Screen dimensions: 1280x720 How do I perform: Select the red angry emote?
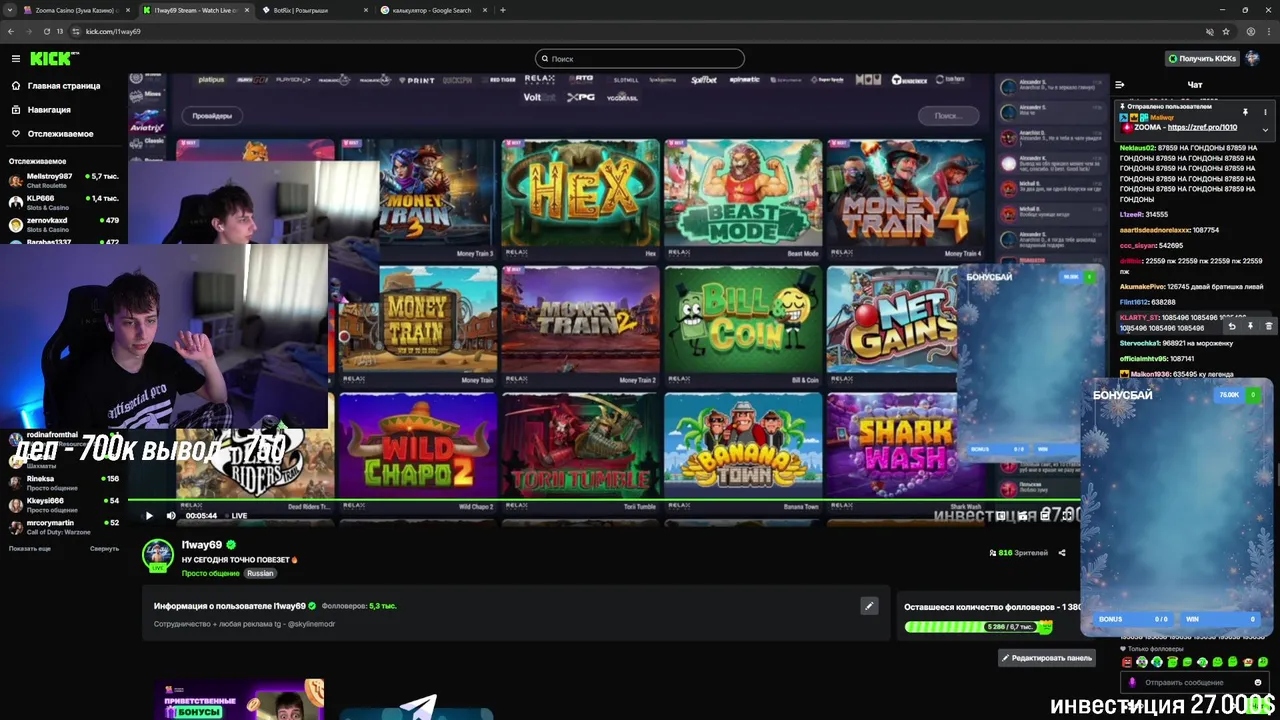click(1127, 662)
